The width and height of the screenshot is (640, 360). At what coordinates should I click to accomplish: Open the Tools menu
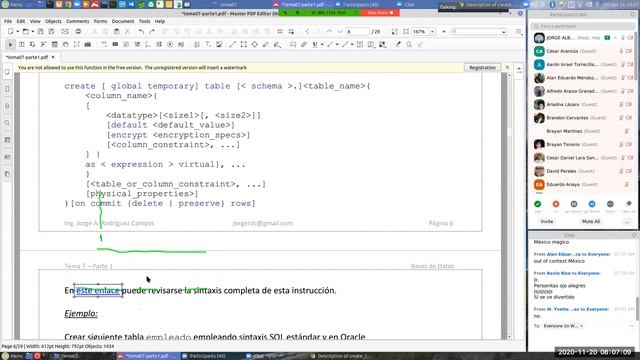pos(144,21)
